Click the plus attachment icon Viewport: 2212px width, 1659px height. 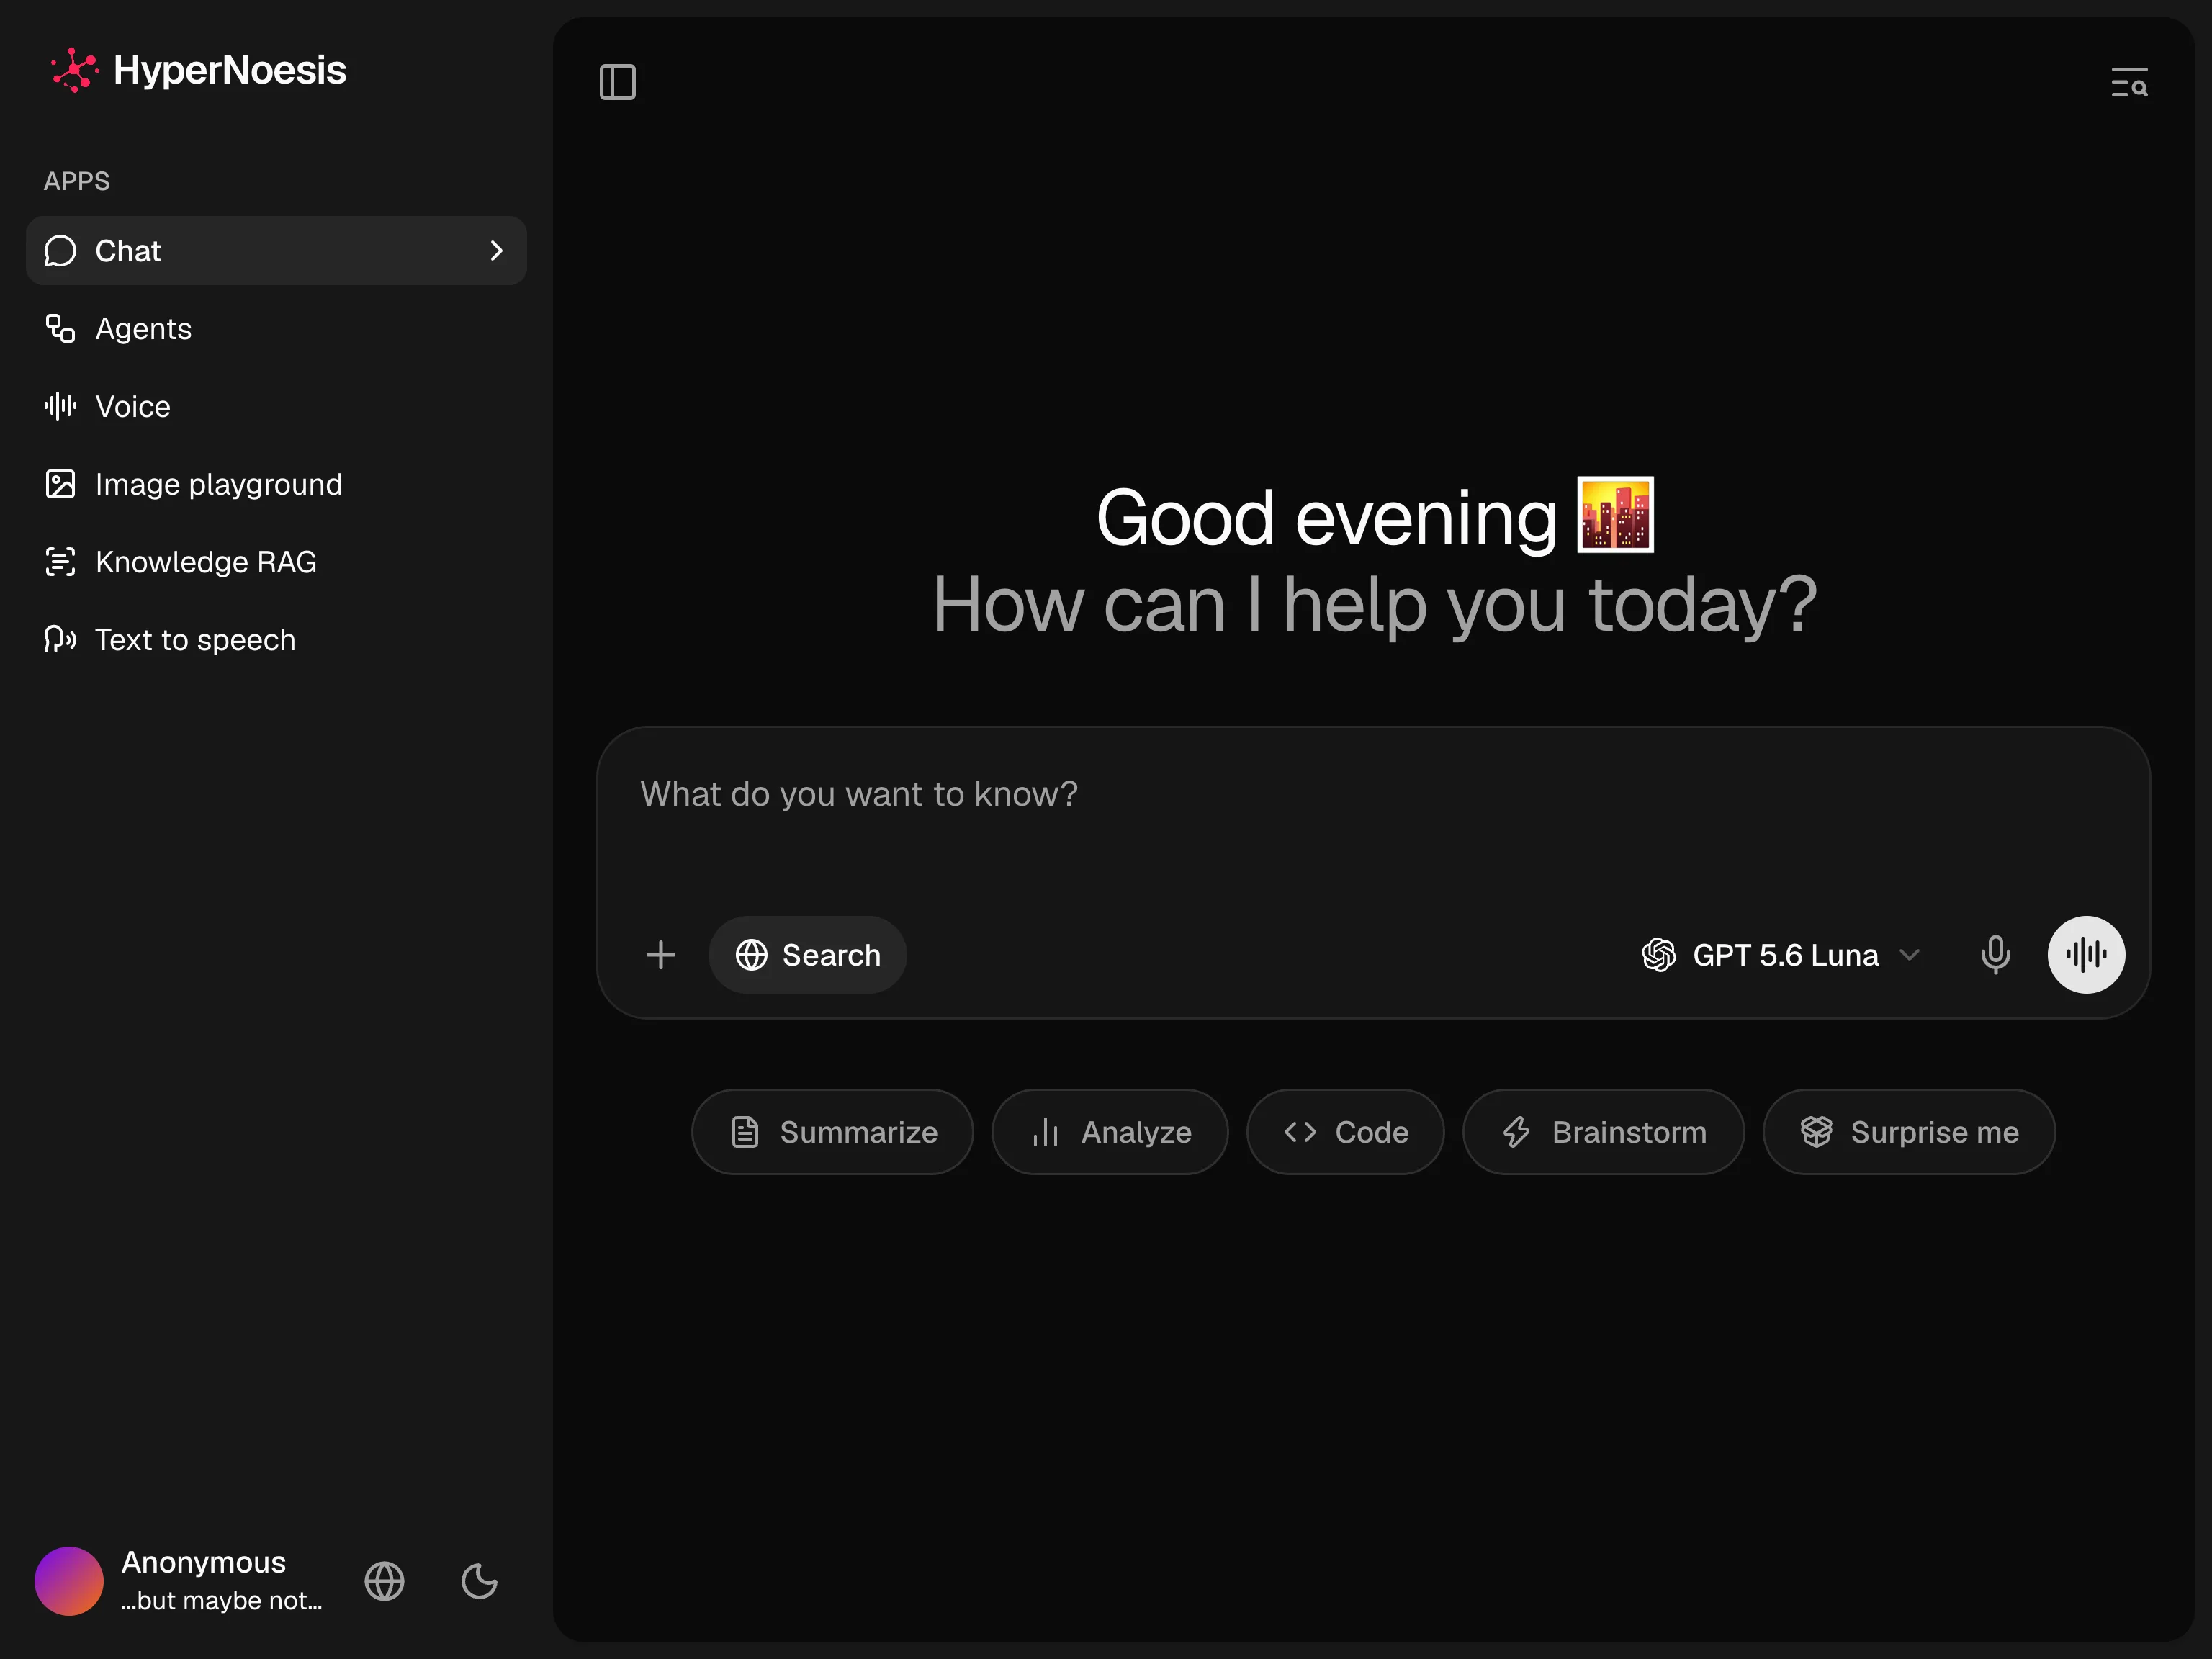[x=661, y=955]
